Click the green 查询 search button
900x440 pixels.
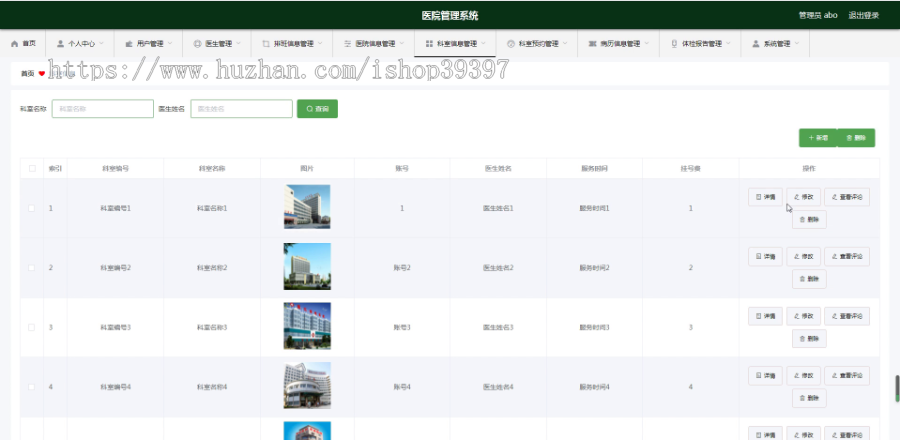(x=317, y=108)
